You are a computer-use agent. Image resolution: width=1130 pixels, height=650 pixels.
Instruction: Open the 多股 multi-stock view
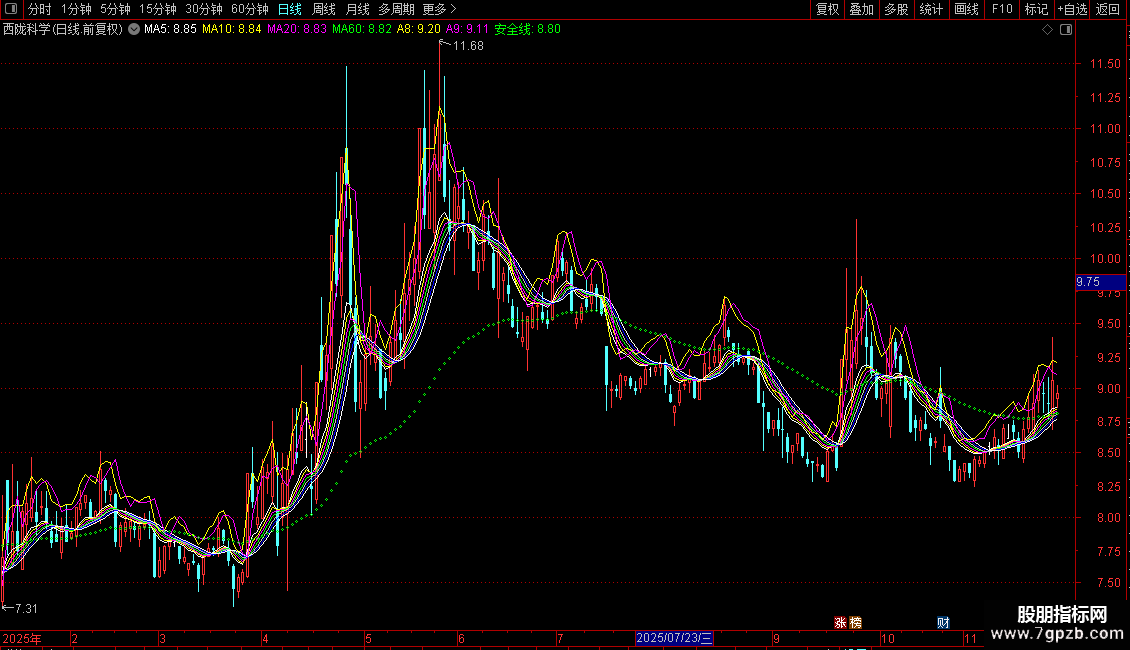coord(896,9)
